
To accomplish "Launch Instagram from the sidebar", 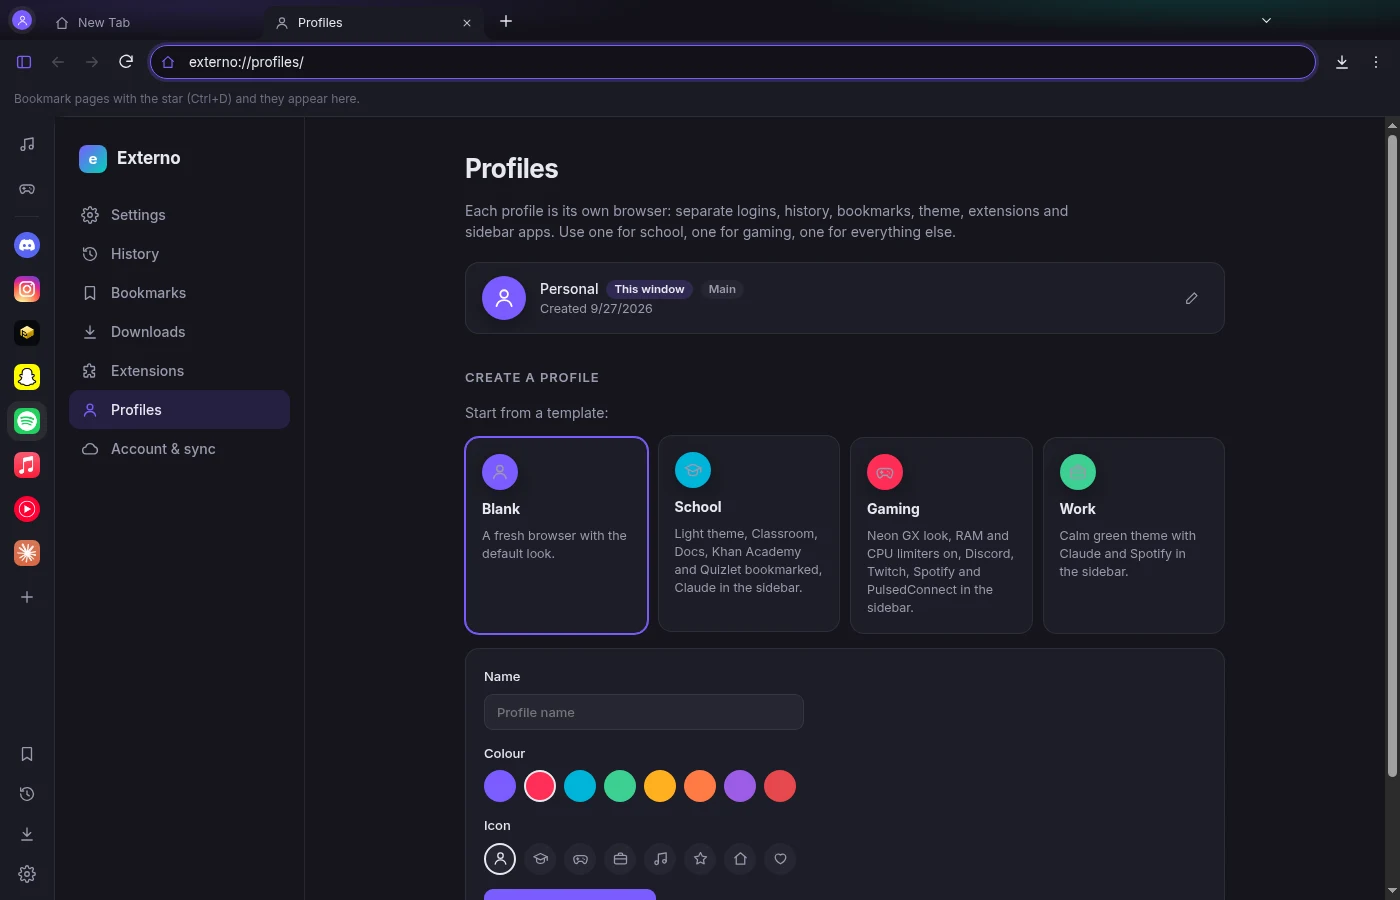I will click(27, 289).
